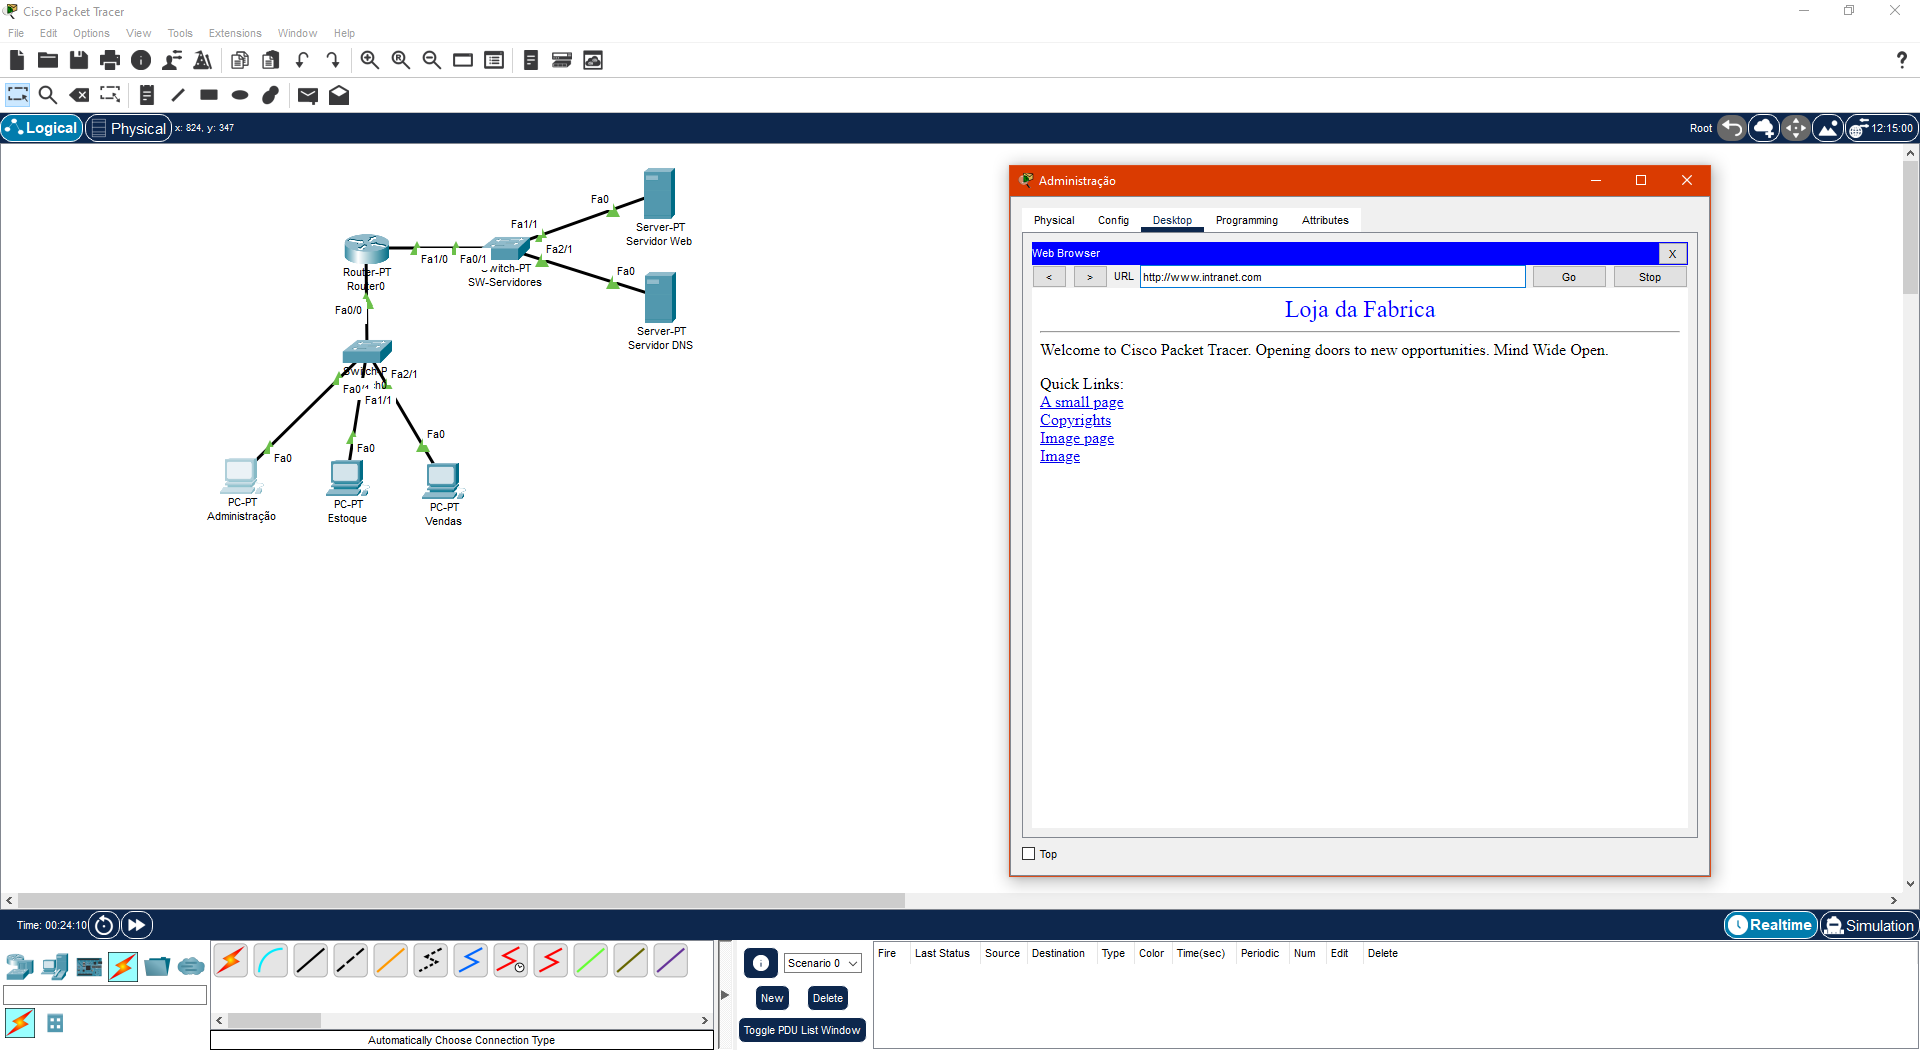Click the Go button in Web Browser
This screenshot has height=1050, width=1920.
click(1569, 277)
